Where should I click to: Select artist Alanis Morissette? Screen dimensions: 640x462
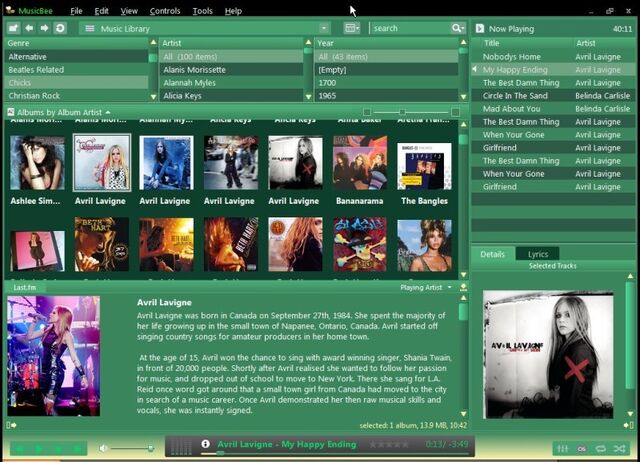click(231, 70)
